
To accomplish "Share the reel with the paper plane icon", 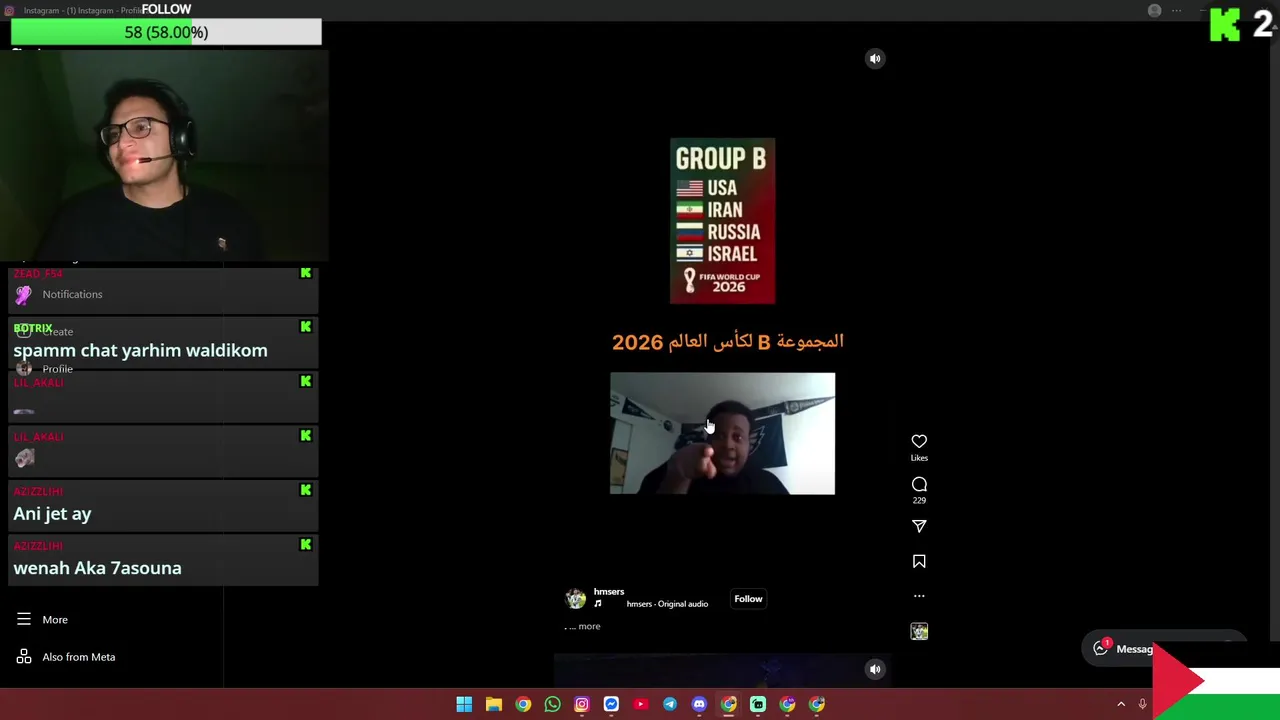I will [x=919, y=526].
